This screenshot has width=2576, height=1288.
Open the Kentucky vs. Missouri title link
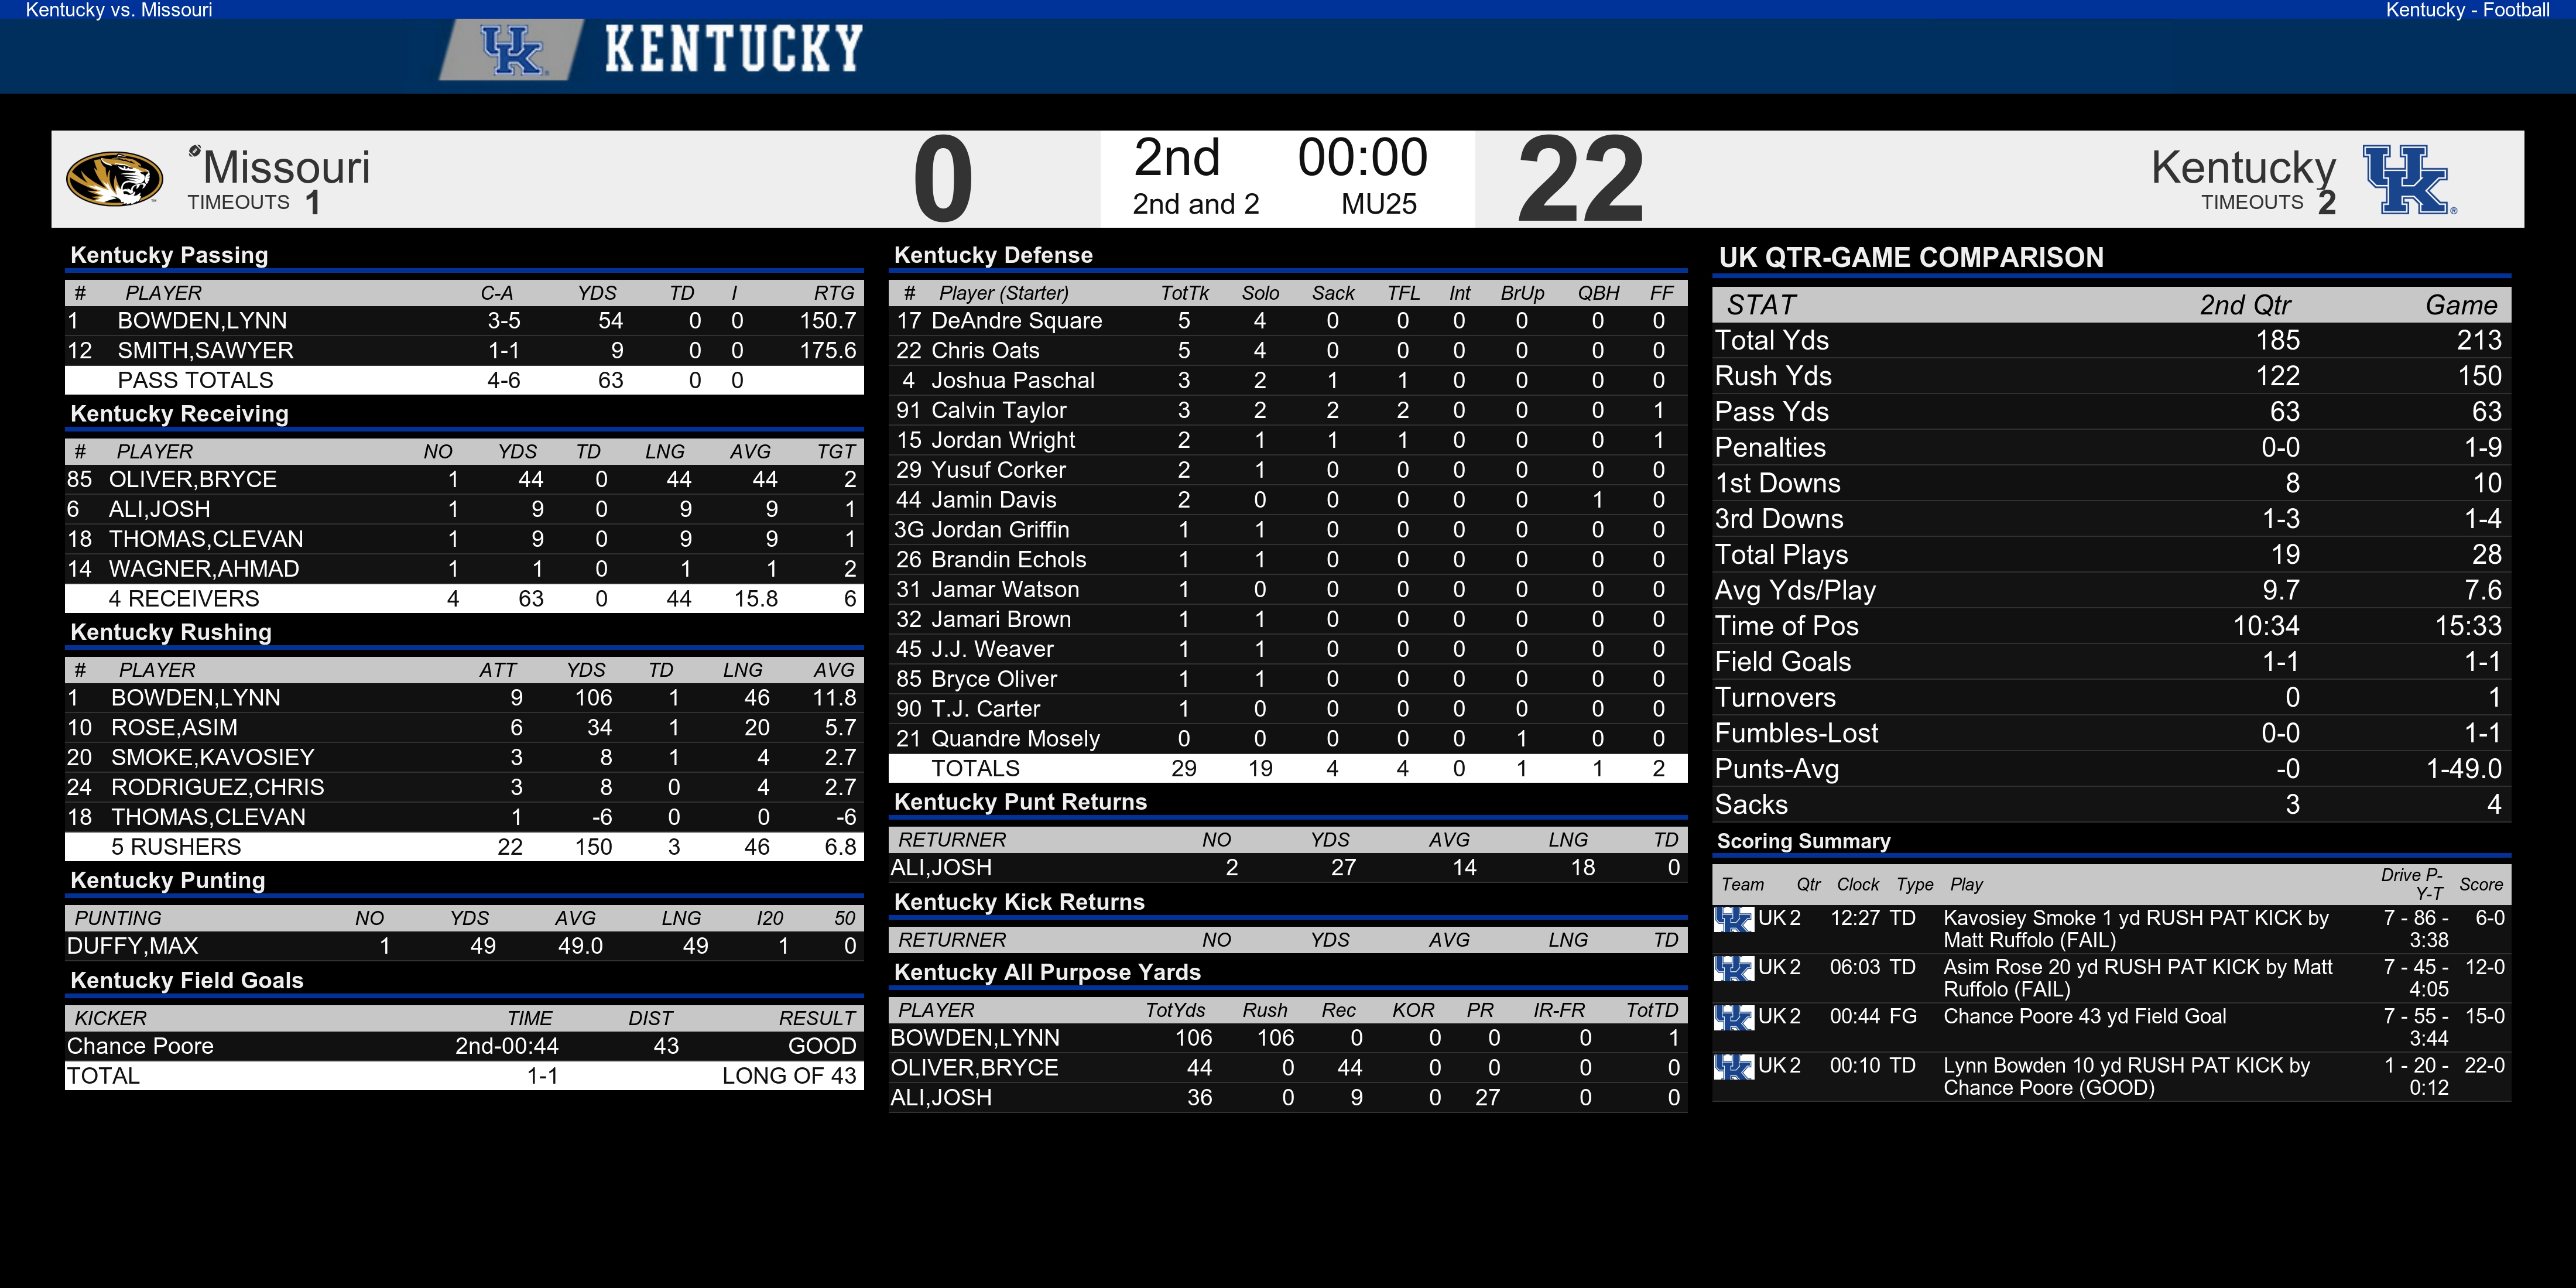pos(119,10)
